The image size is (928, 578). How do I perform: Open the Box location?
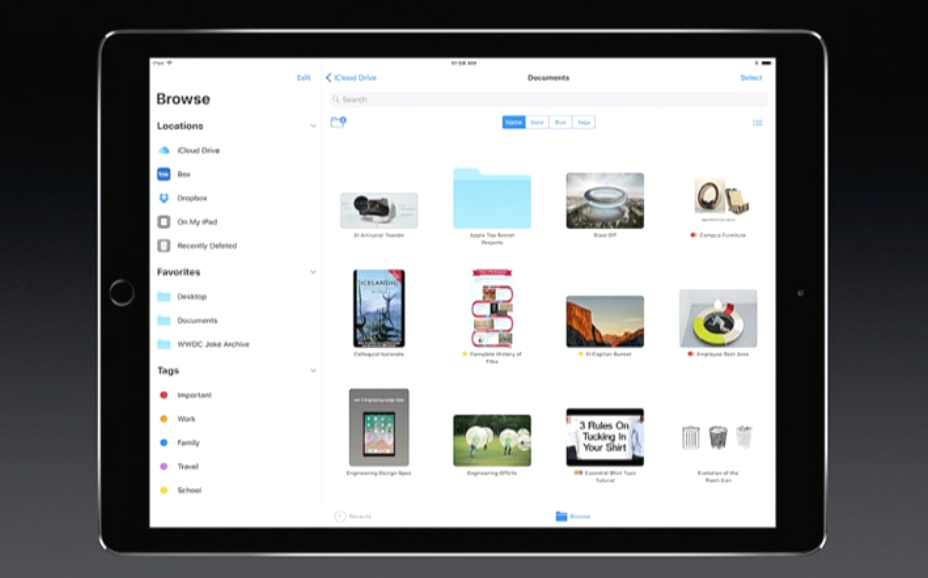183,174
